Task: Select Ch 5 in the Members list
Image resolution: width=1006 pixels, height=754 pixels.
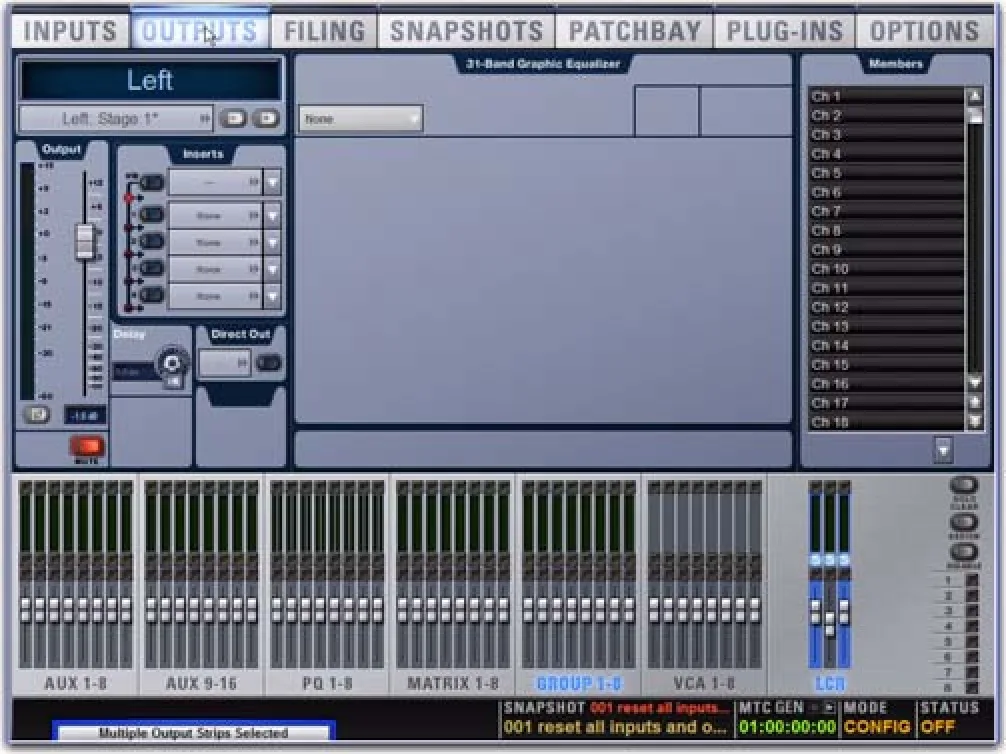Action: coord(885,173)
